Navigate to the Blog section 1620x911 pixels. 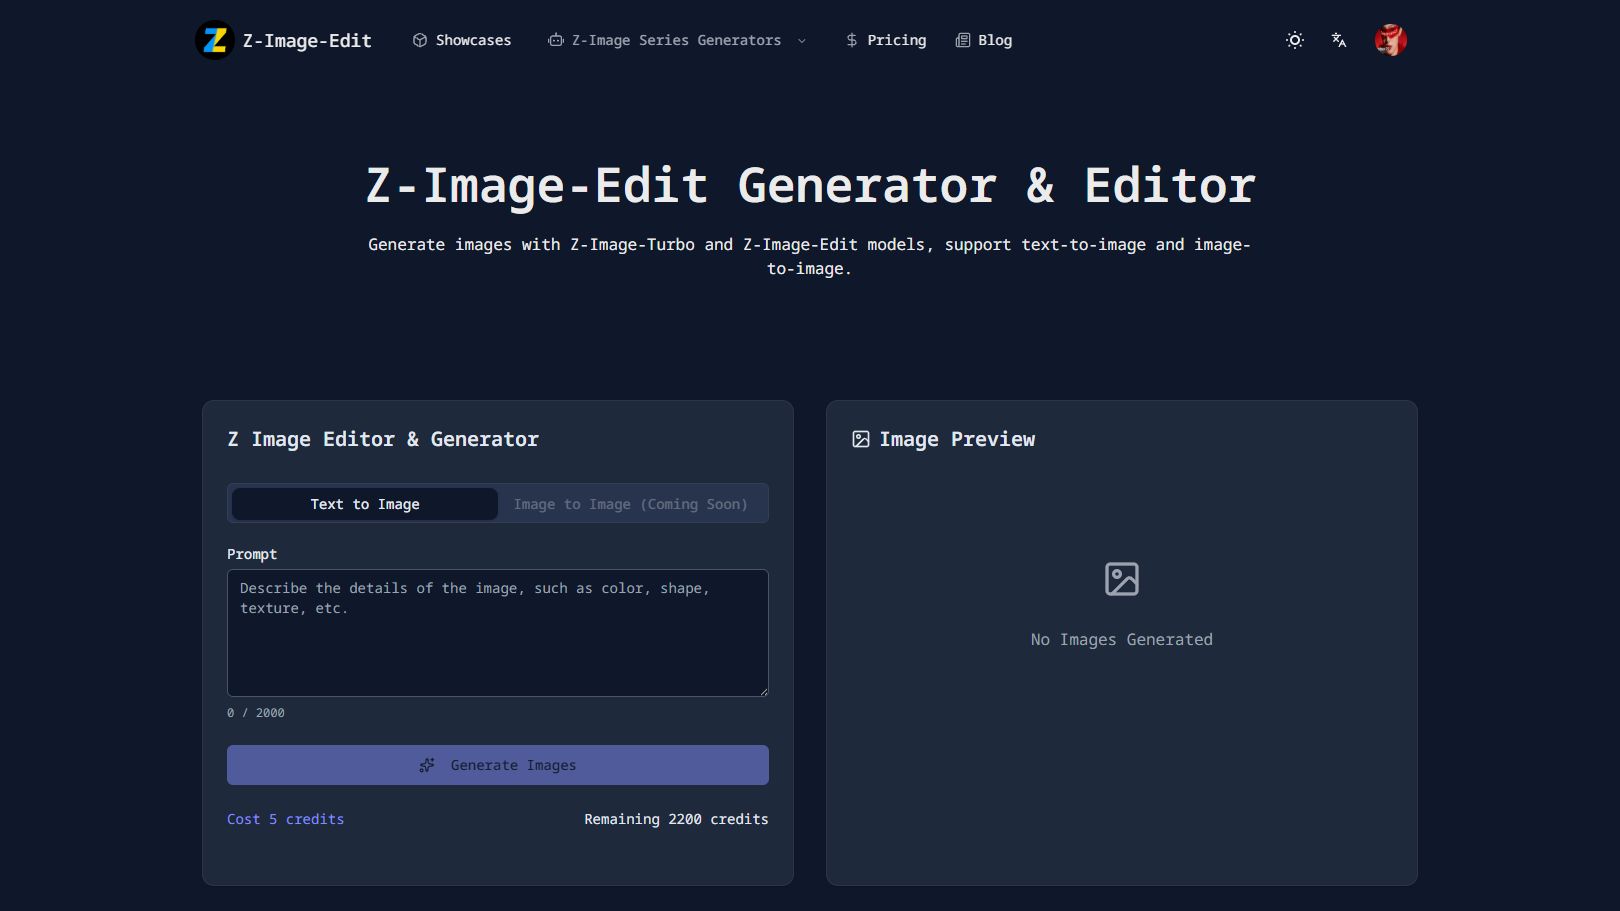coord(993,40)
